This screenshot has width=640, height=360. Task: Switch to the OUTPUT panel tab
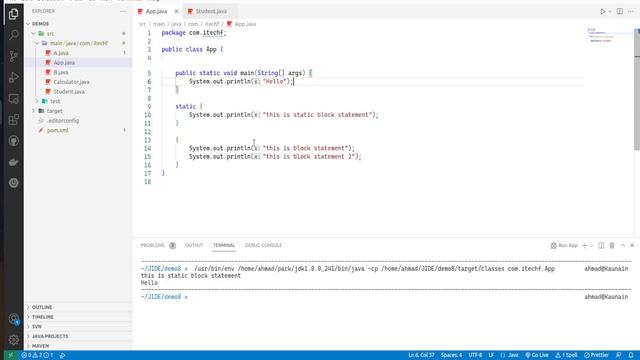194,245
